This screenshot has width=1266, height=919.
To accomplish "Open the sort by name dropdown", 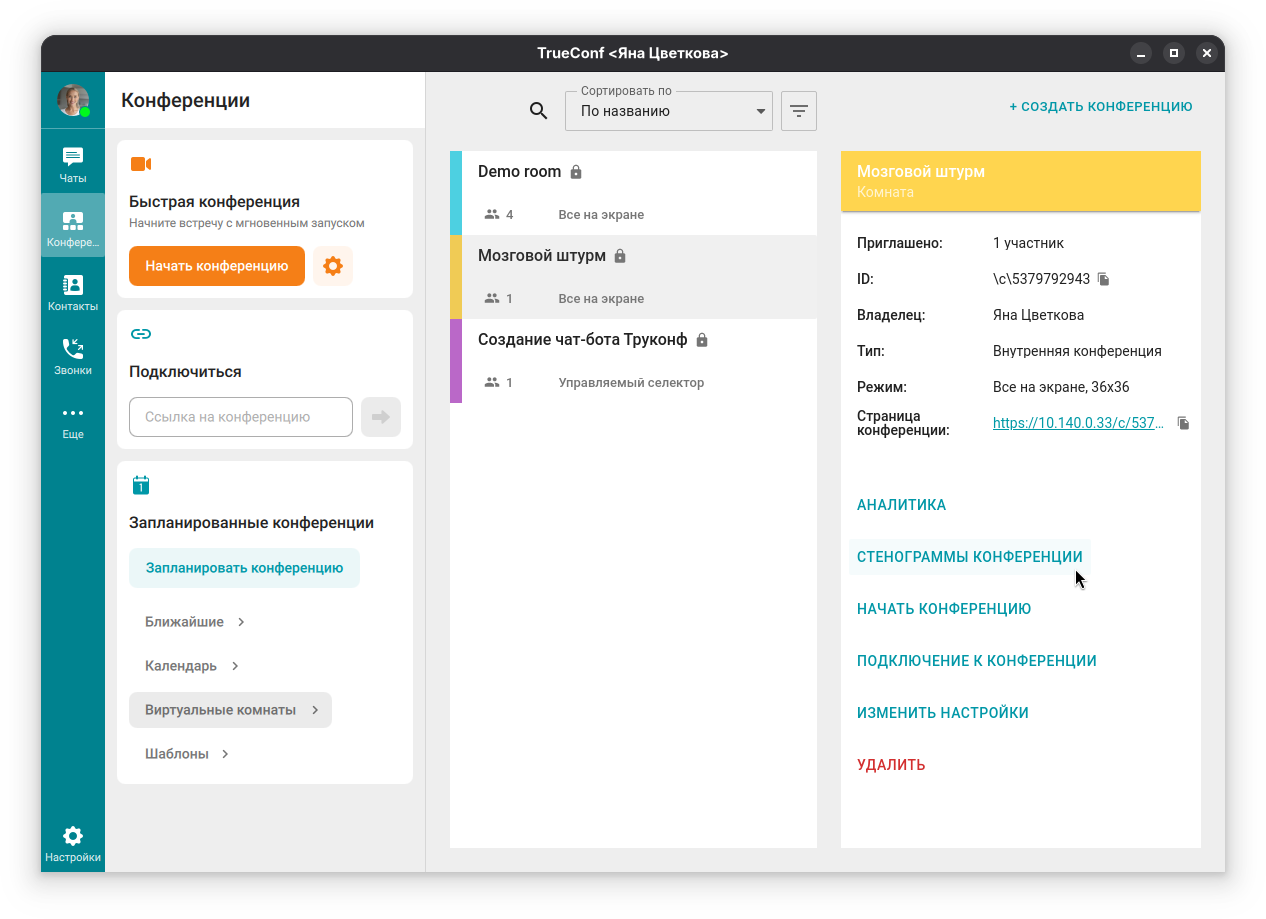I will 668,111.
